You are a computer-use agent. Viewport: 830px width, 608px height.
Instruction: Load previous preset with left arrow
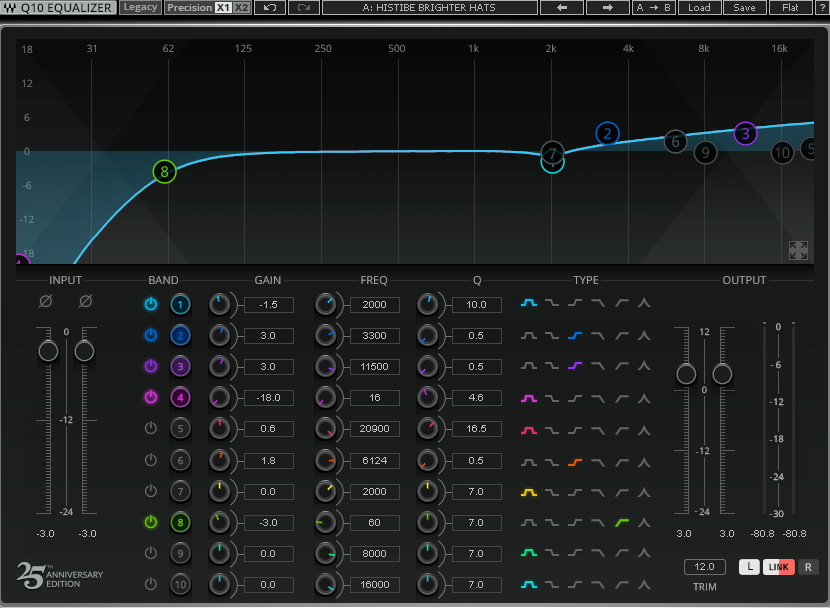[x=562, y=7]
